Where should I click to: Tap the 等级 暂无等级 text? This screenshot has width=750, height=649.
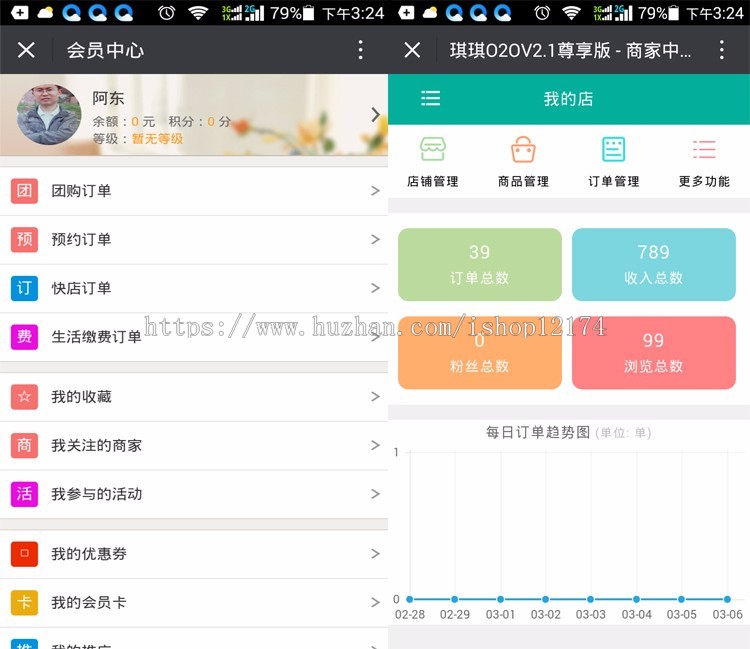click(x=138, y=139)
